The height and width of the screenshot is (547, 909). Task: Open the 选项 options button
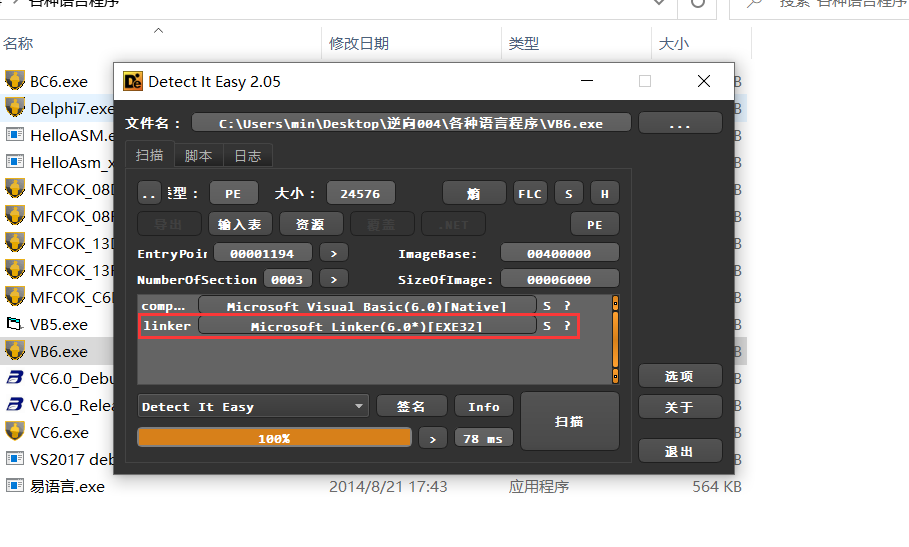pyautogui.click(x=680, y=376)
